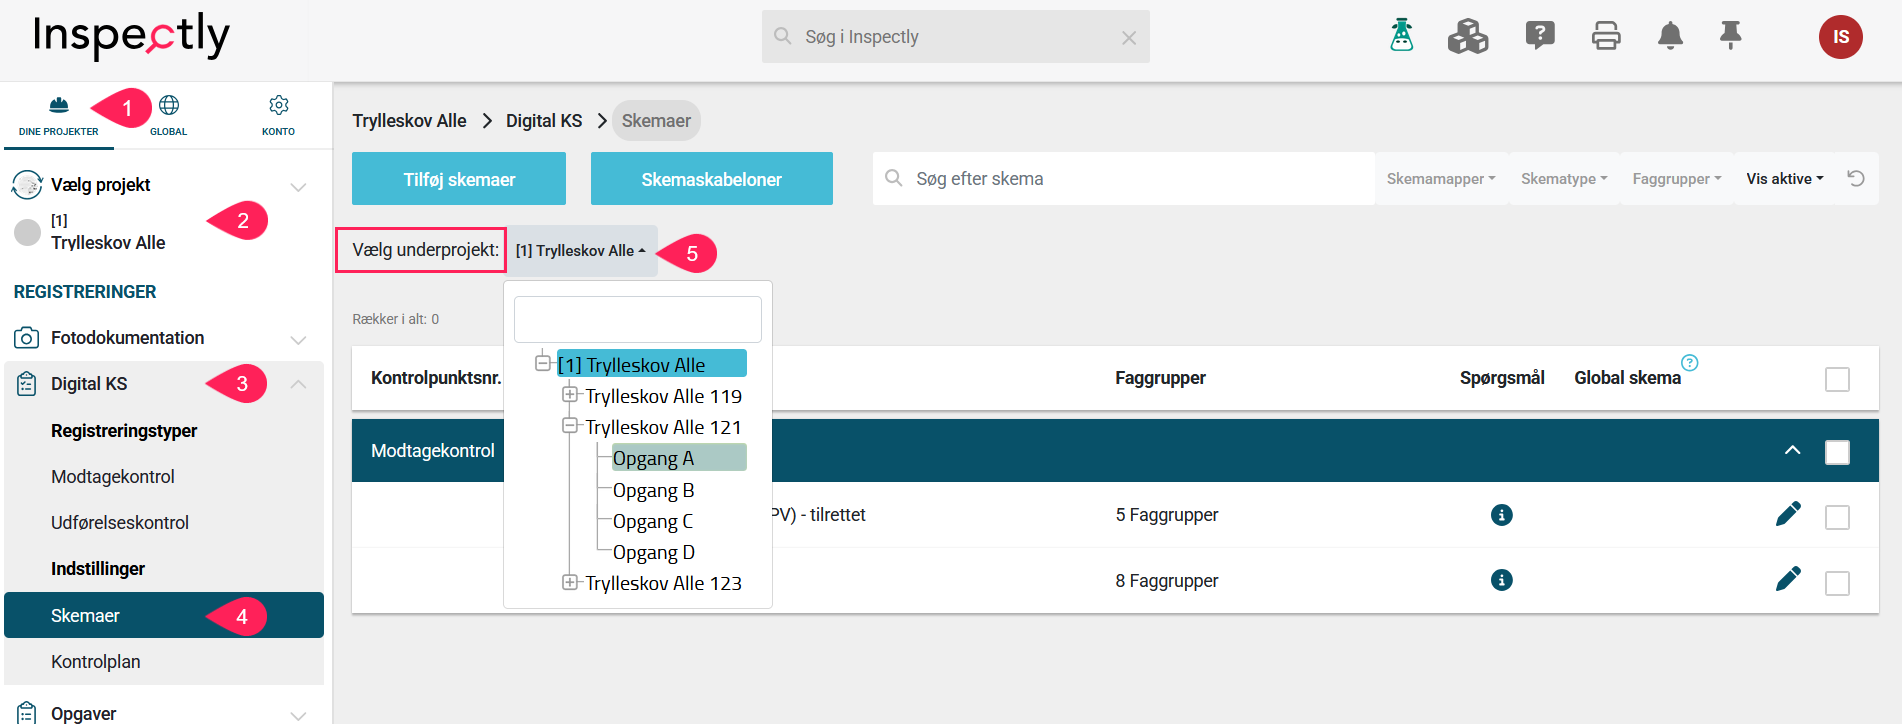Collapse the [1] Trylleskov Alle tree node

click(x=543, y=363)
